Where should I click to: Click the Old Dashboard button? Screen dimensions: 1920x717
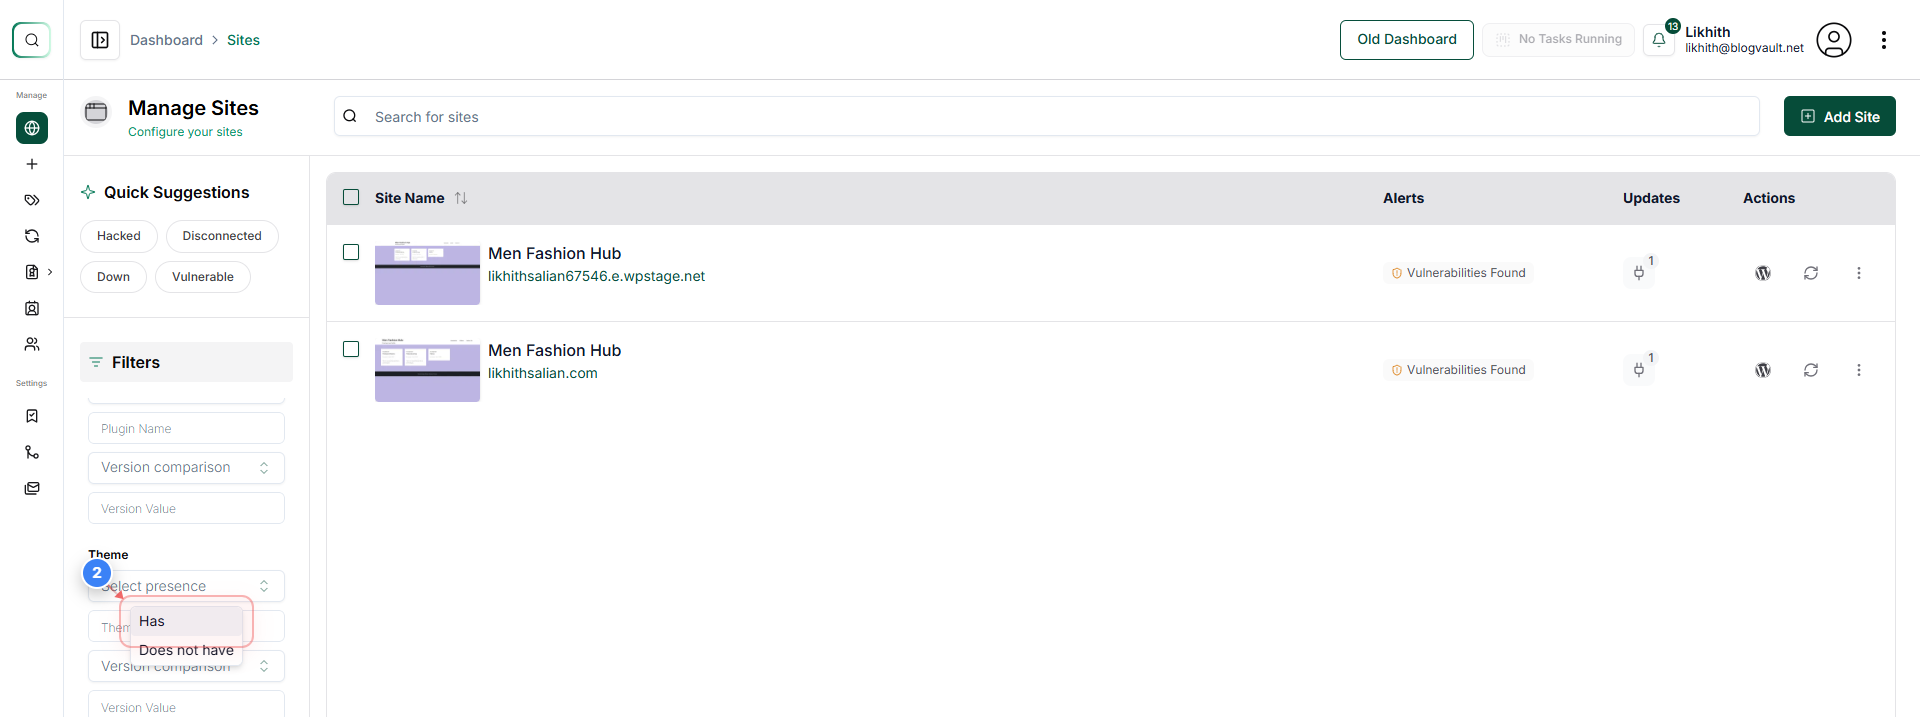[1407, 40]
